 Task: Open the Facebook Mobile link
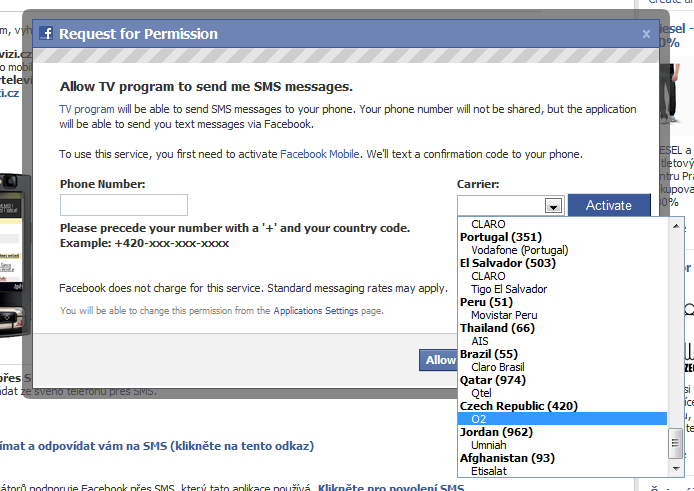click(320, 154)
